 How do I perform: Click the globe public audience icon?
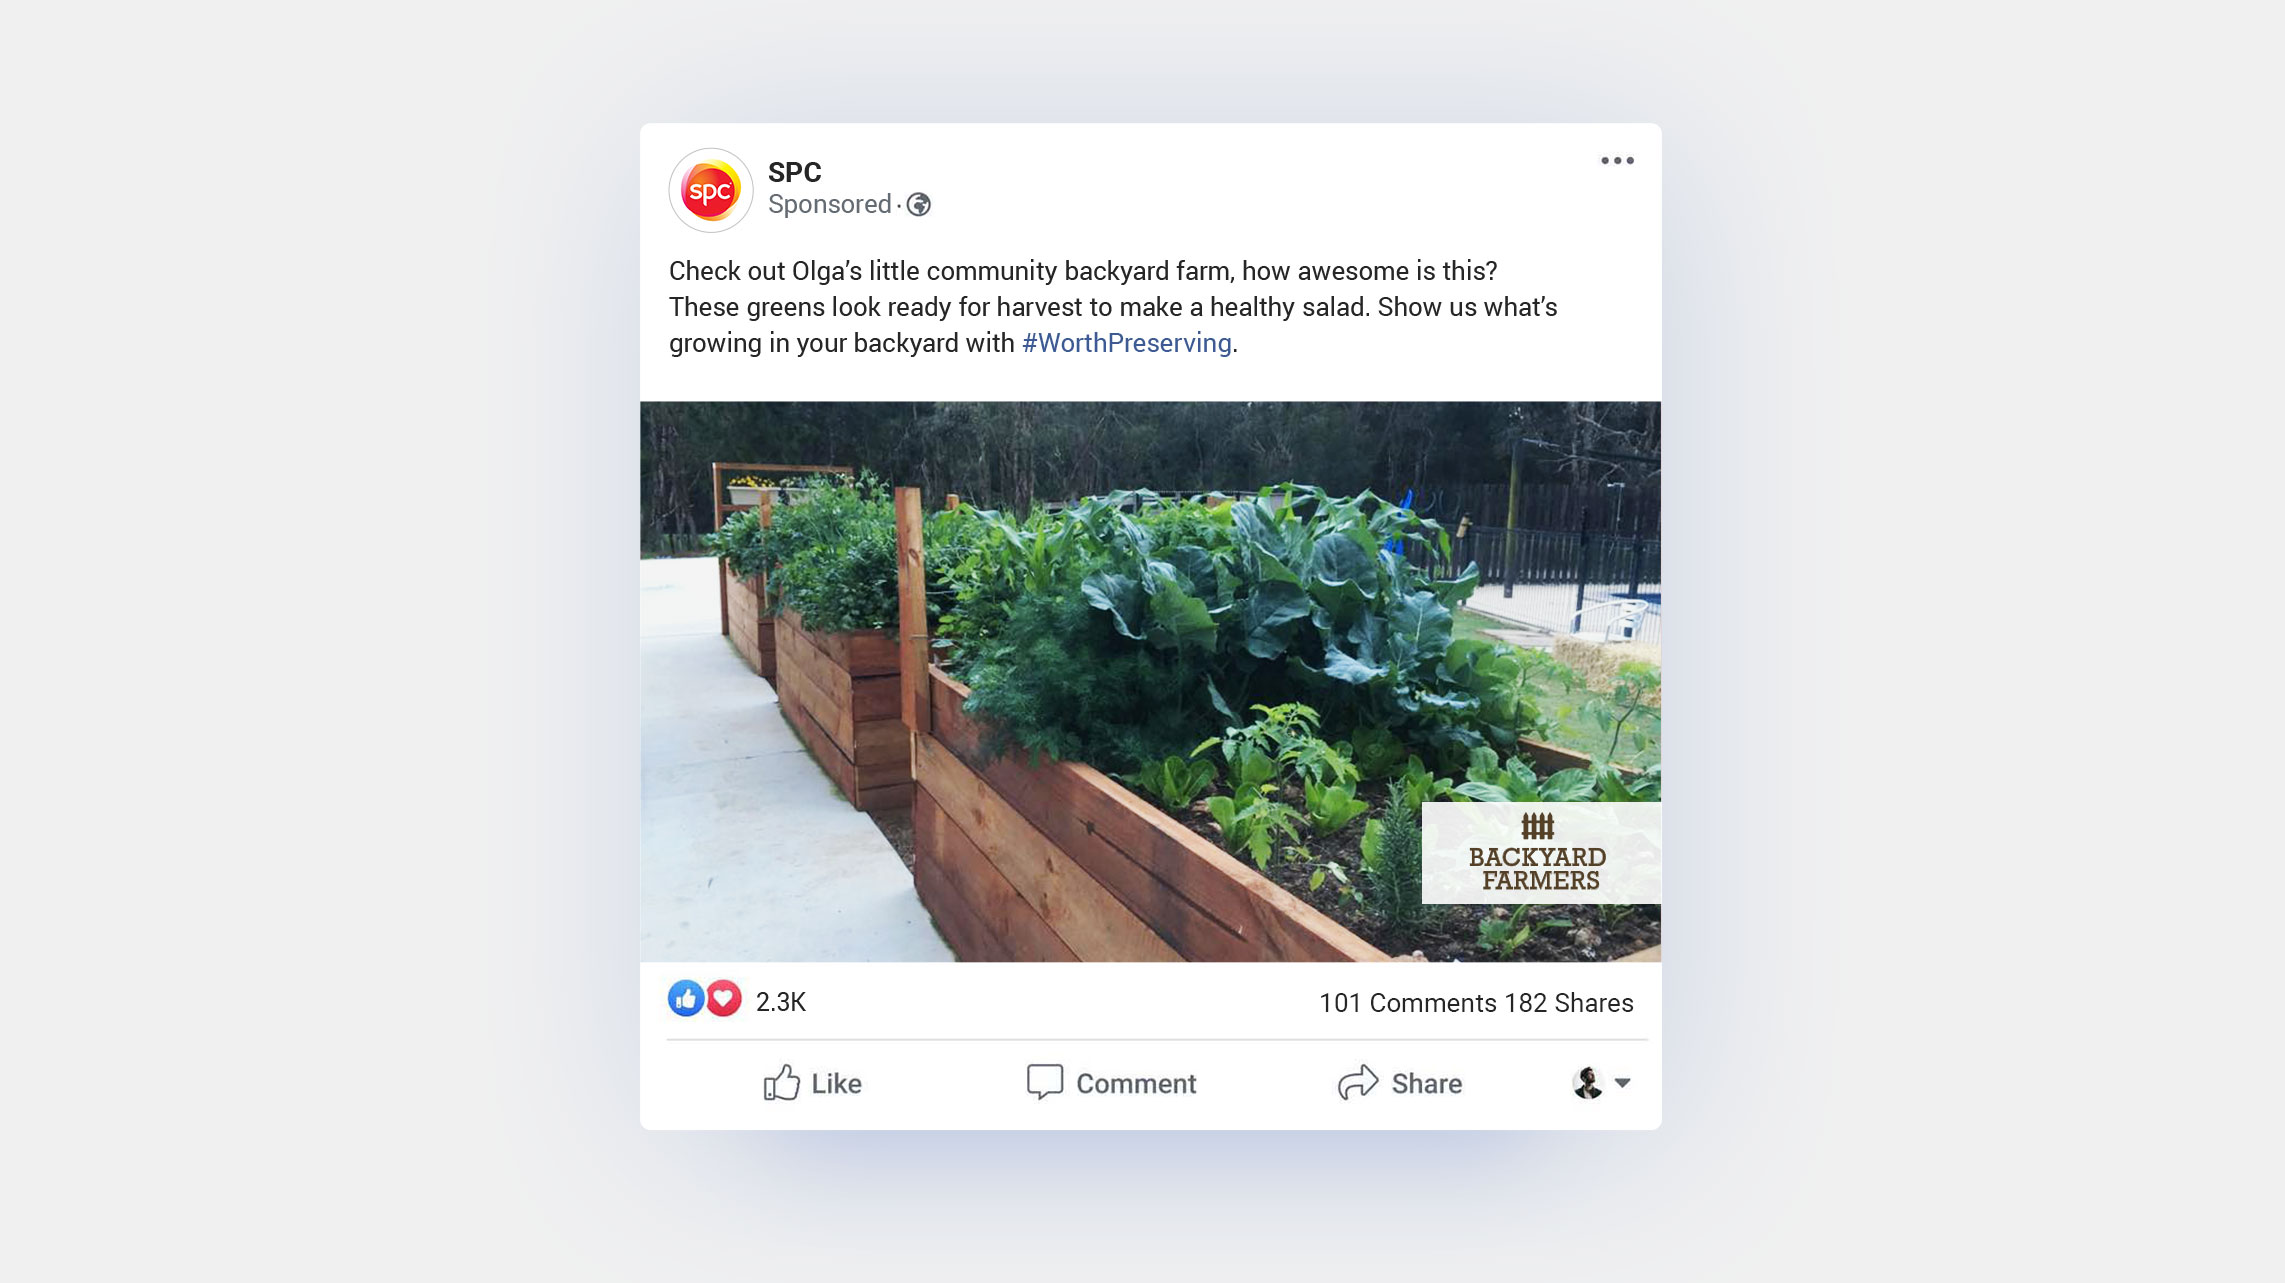pos(919,205)
